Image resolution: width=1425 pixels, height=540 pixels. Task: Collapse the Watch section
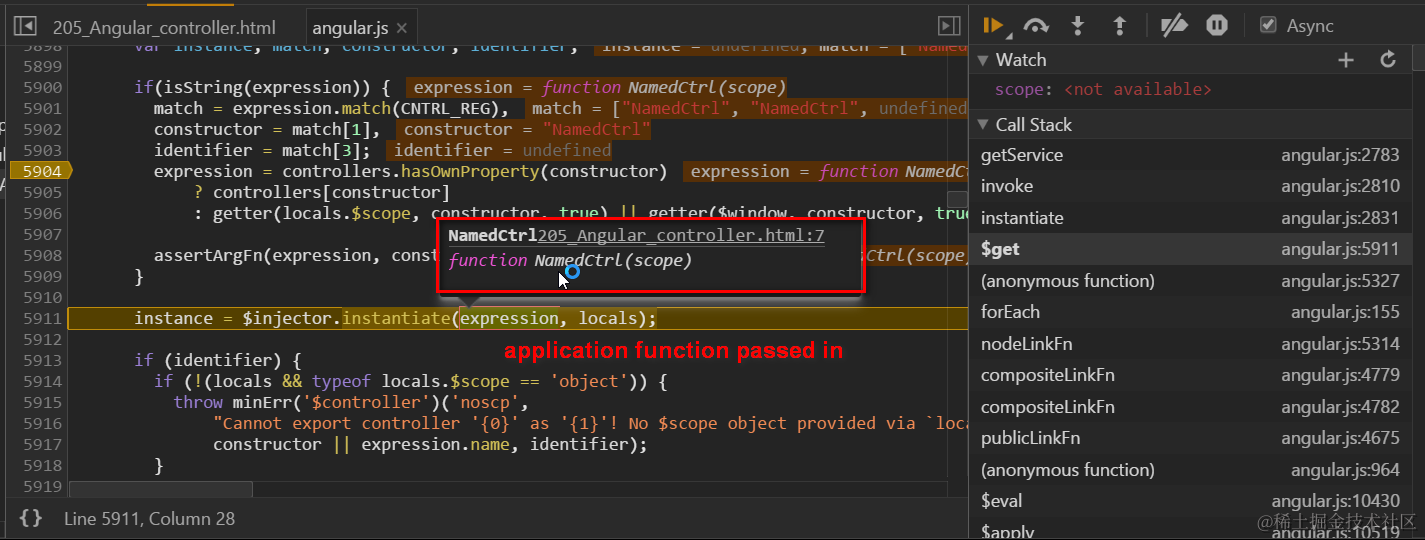click(x=983, y=60)
